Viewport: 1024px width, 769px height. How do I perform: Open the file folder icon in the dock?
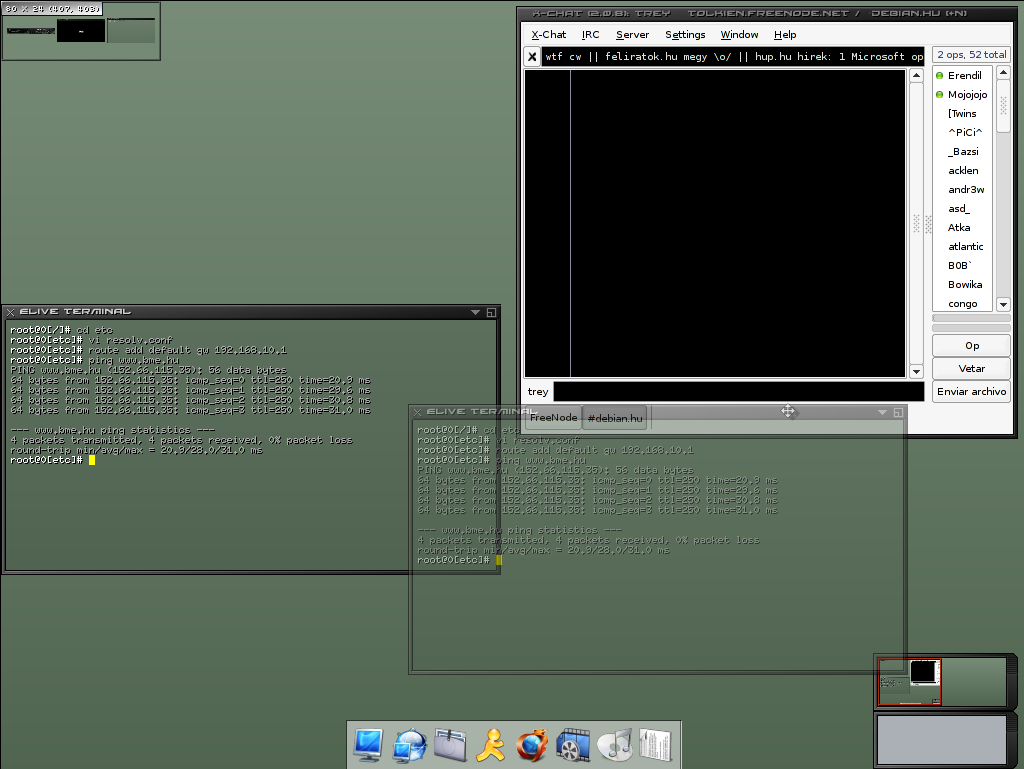tap(450, 745)
